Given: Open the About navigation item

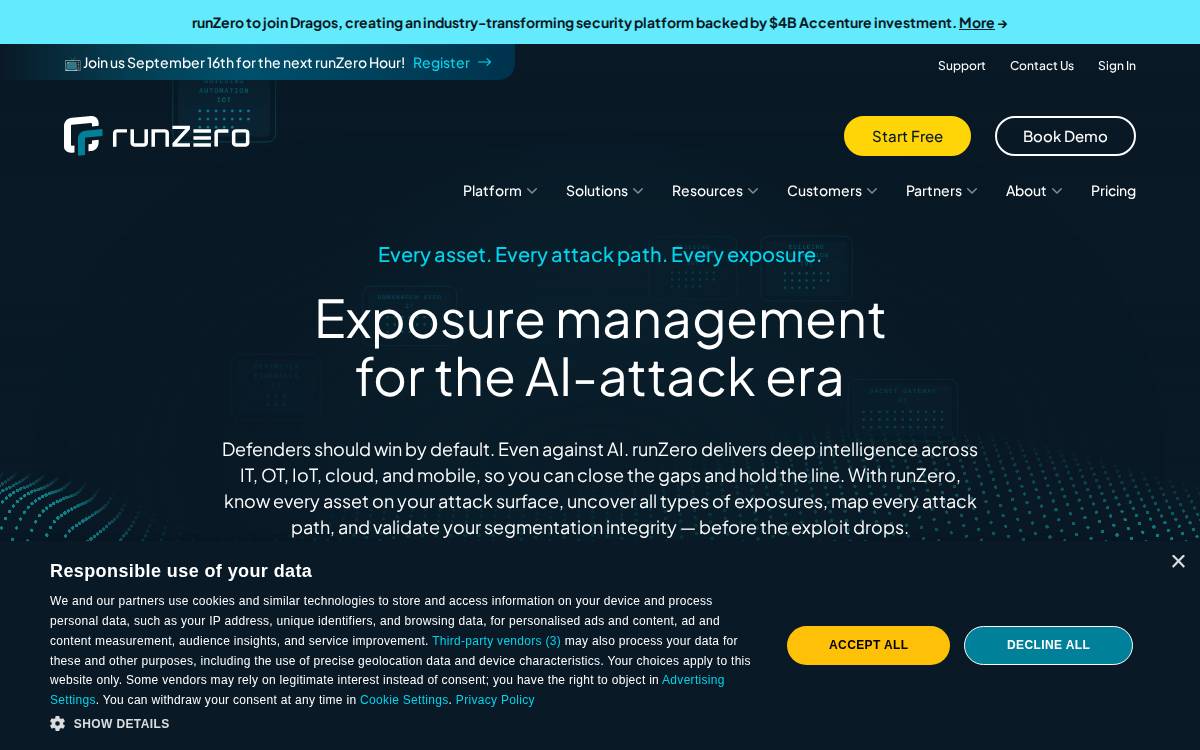Looking at the screenshot, I should [x=1026, y=191].
